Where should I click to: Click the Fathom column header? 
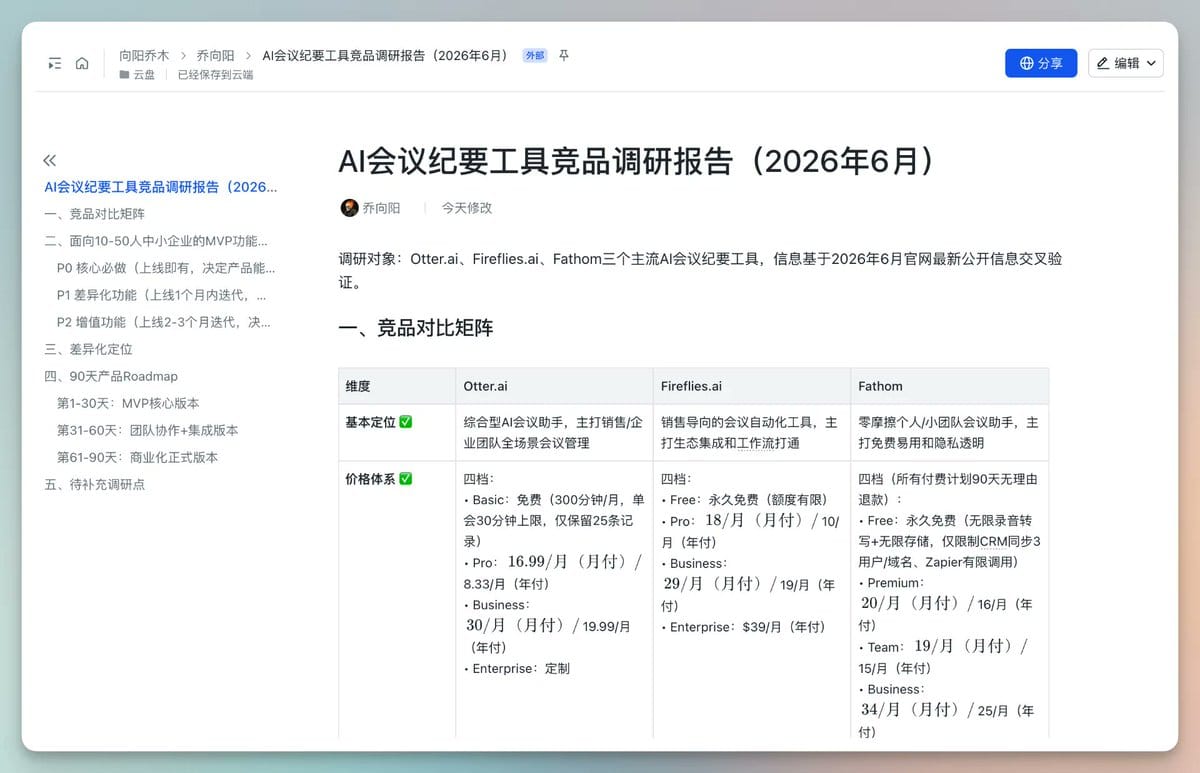(949, 386)
